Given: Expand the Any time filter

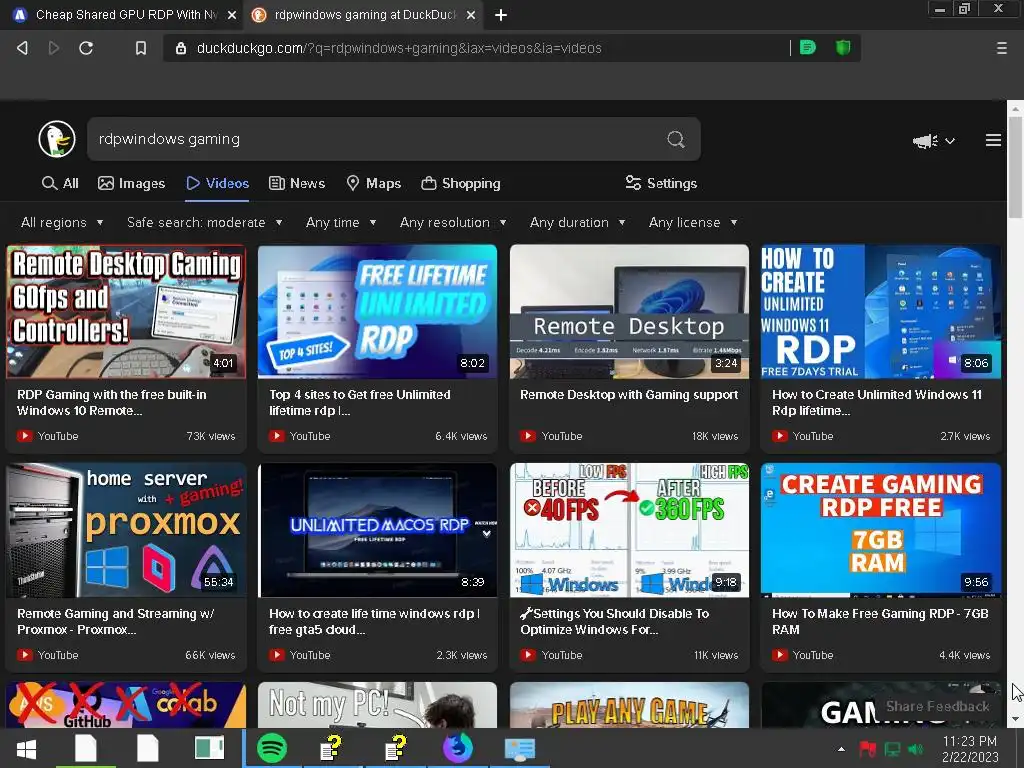Looking at the screenshot, I should 341,223.
